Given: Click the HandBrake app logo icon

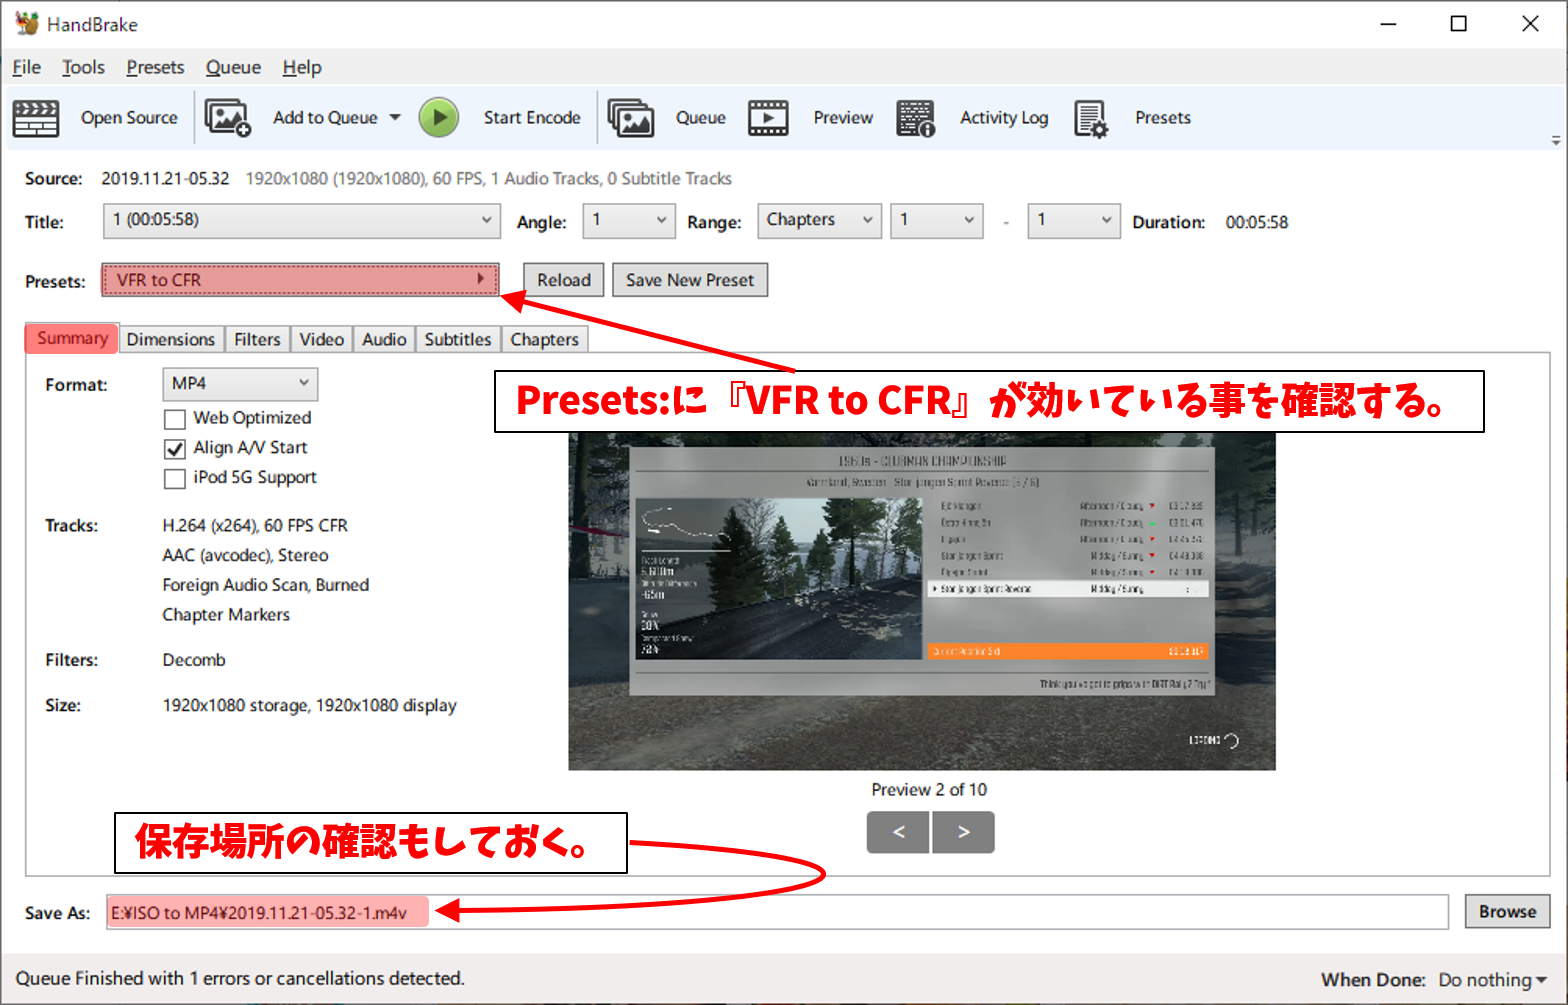Looking at the screenshot, I should pos(26,24).
